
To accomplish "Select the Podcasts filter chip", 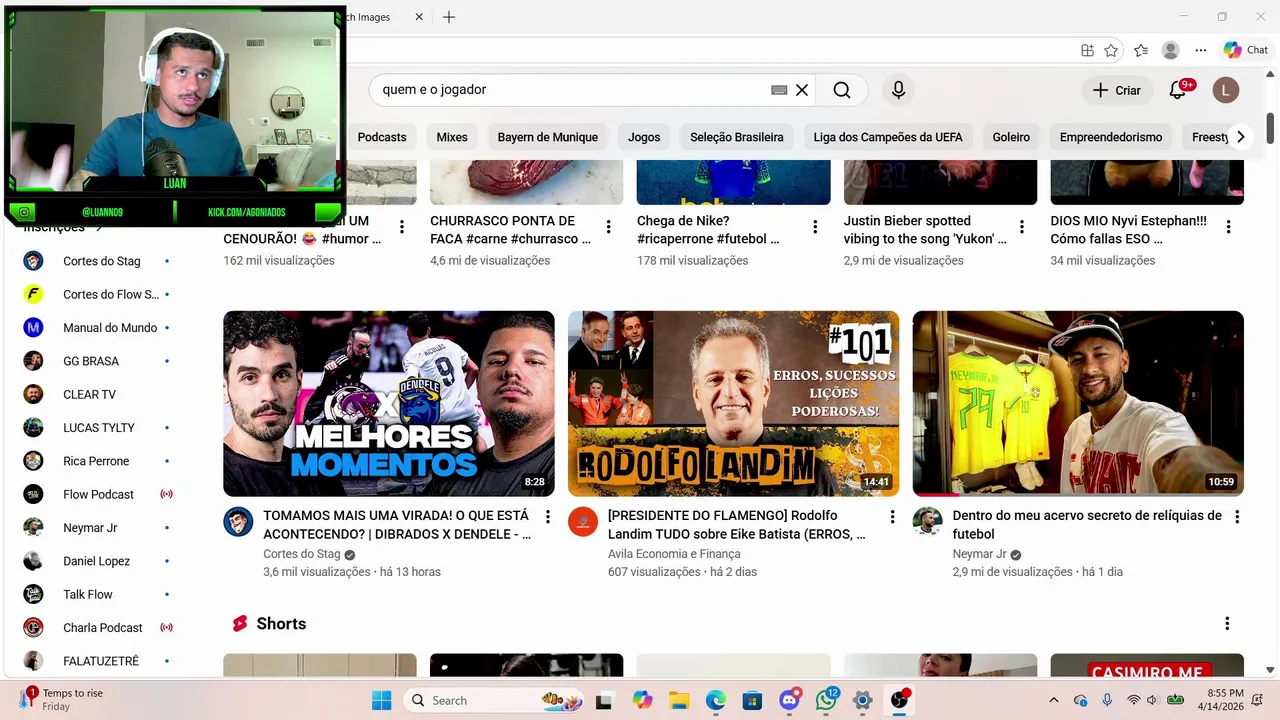I will pyautogui.click(x=382, y=137).
